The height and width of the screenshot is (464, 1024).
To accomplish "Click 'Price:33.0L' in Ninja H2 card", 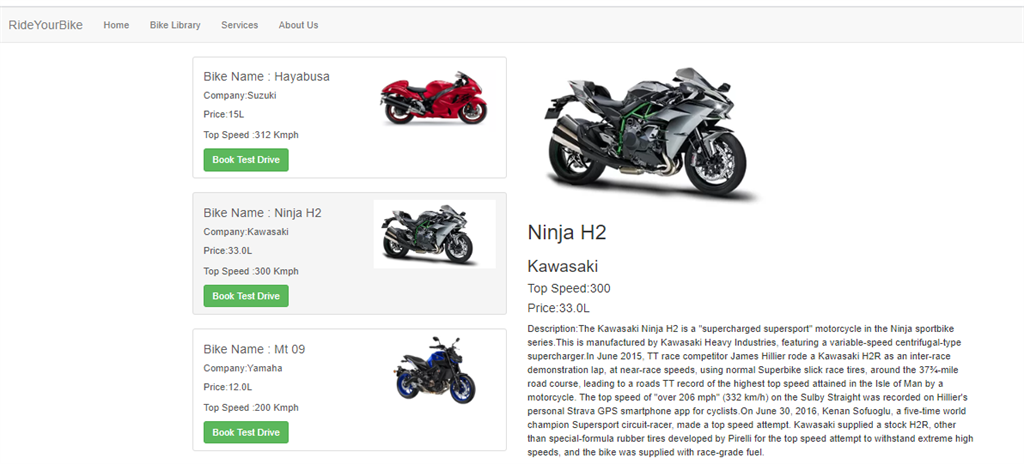I will (228, 250).
